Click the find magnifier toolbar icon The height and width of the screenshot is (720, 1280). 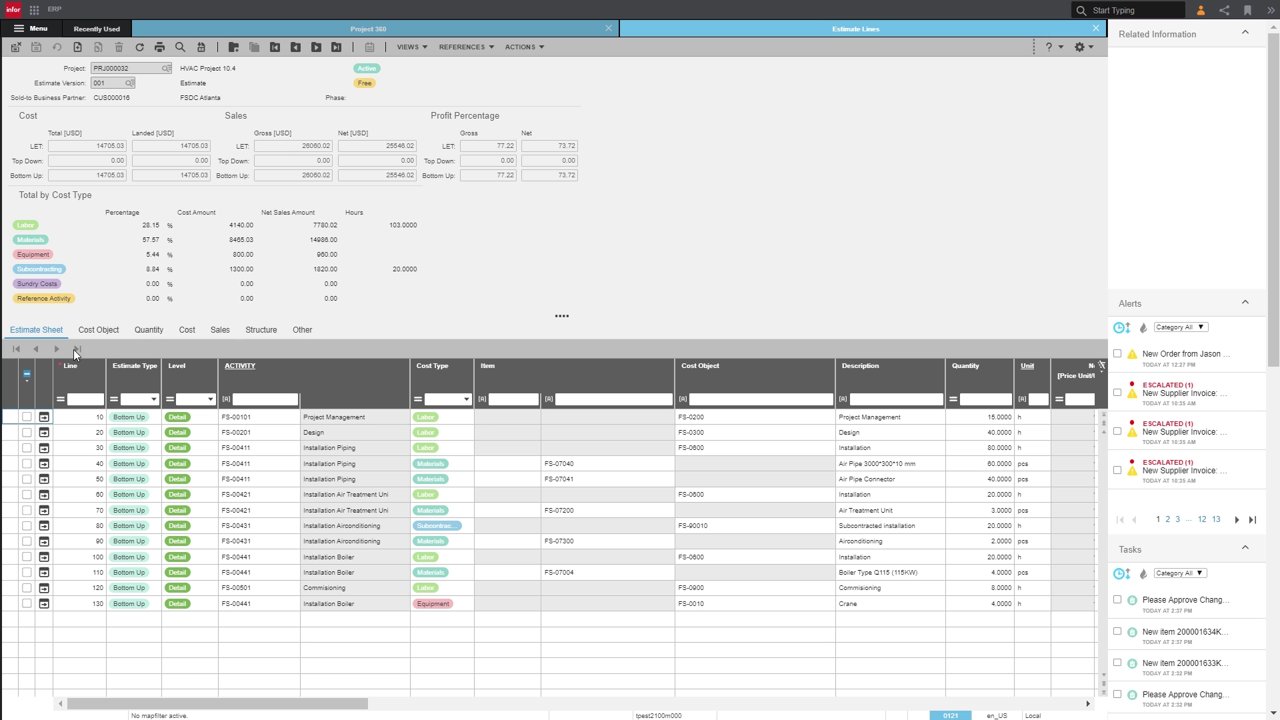180,47
